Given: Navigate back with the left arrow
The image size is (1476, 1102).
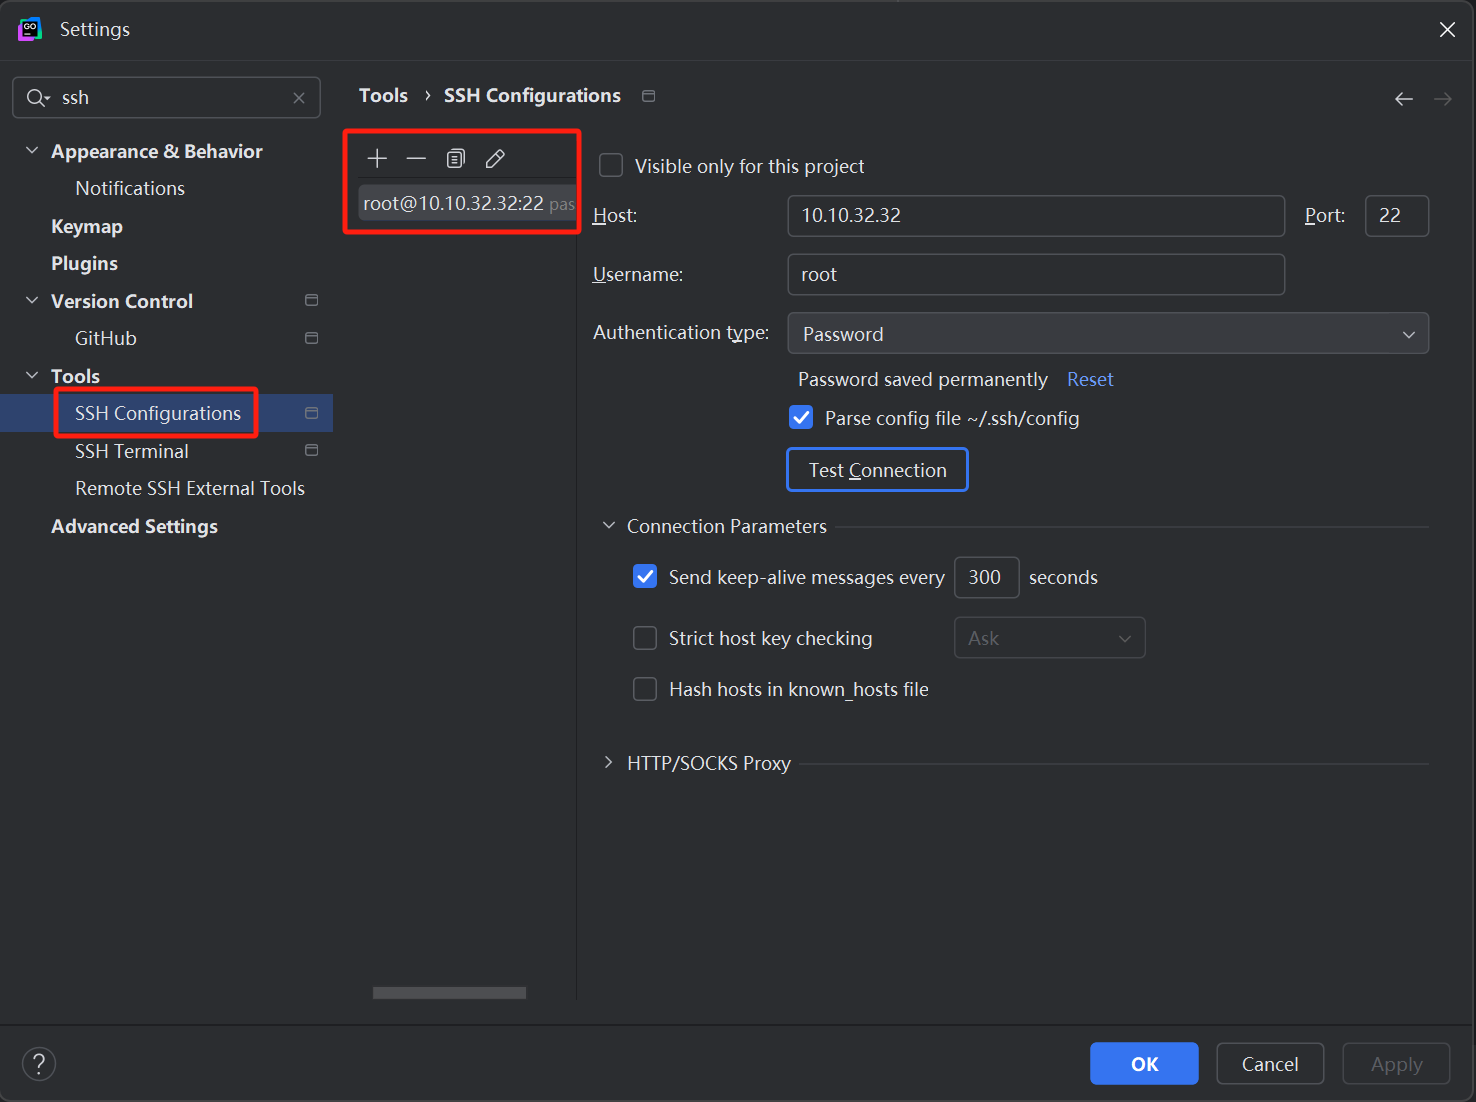Looking at the screenshot, I should pyautogui.click(x=1404, y=98).
